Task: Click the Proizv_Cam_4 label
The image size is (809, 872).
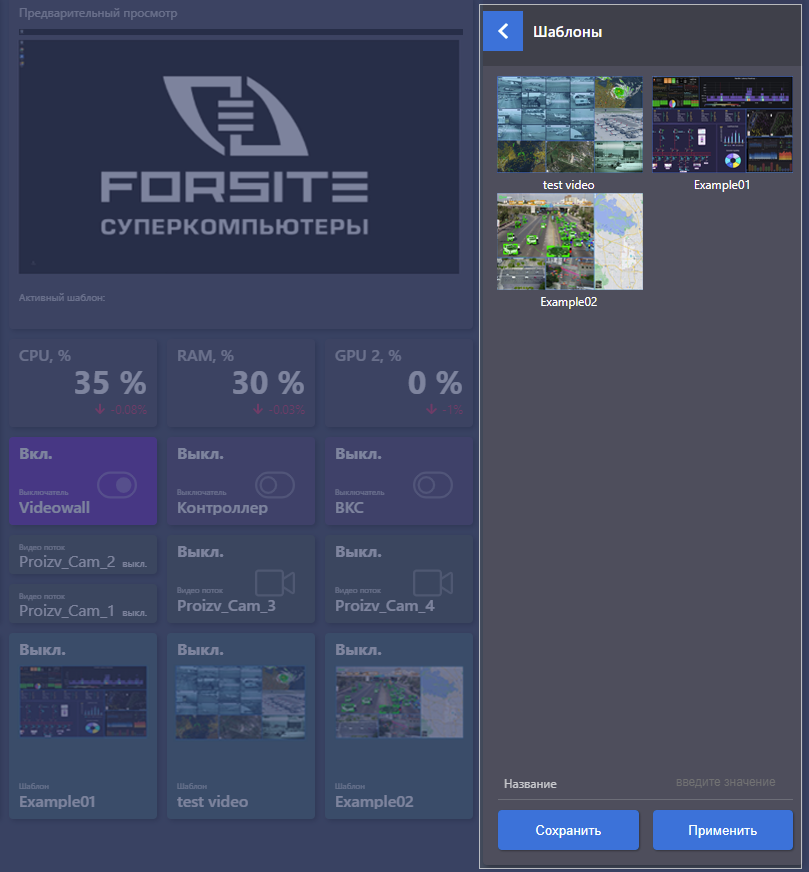Action: tap(385, 606)
